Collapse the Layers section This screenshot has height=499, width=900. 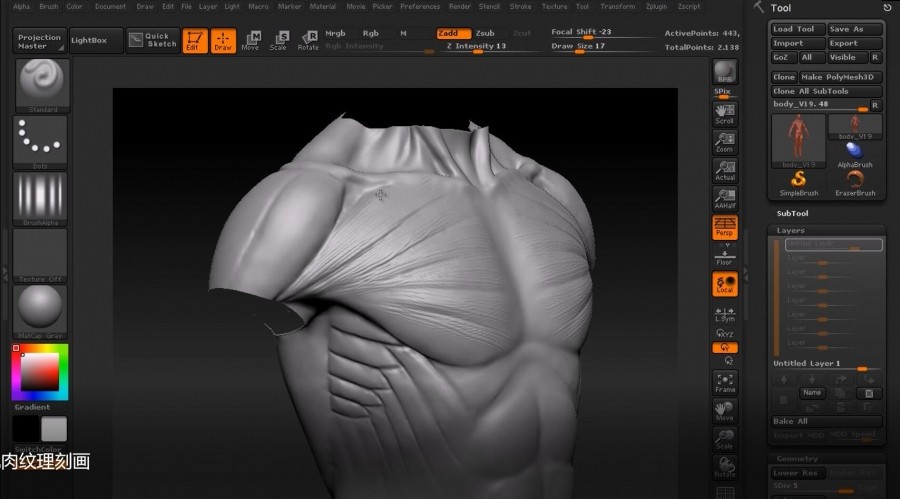click(791, 231)
